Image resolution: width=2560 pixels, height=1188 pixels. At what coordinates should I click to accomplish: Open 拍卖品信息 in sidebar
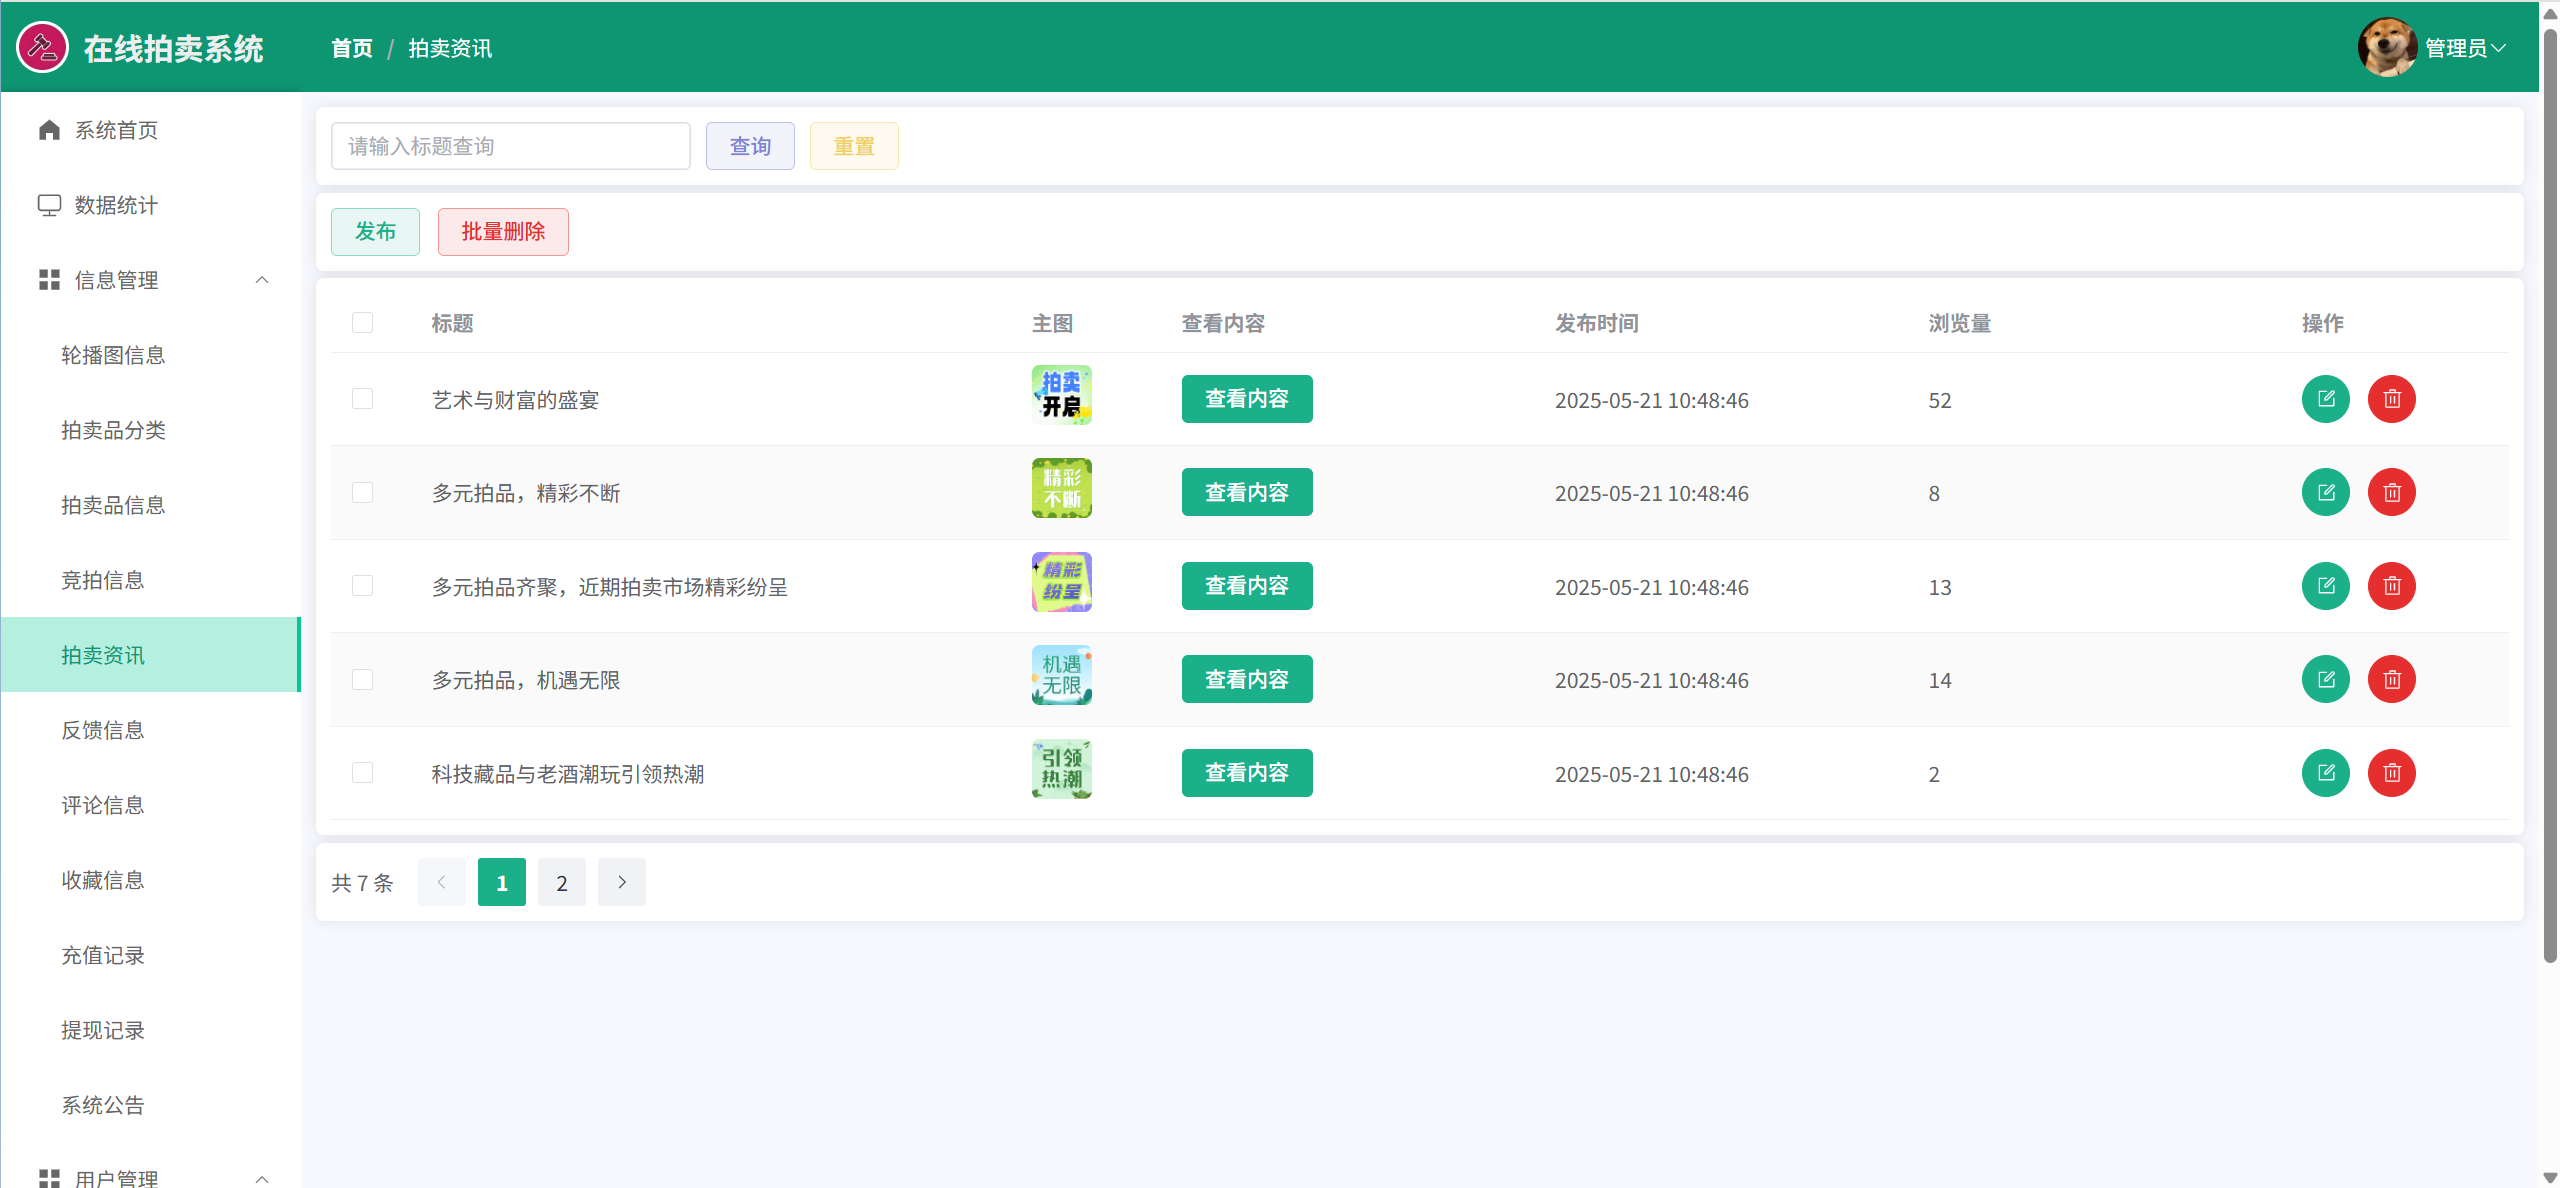(113, 505)
